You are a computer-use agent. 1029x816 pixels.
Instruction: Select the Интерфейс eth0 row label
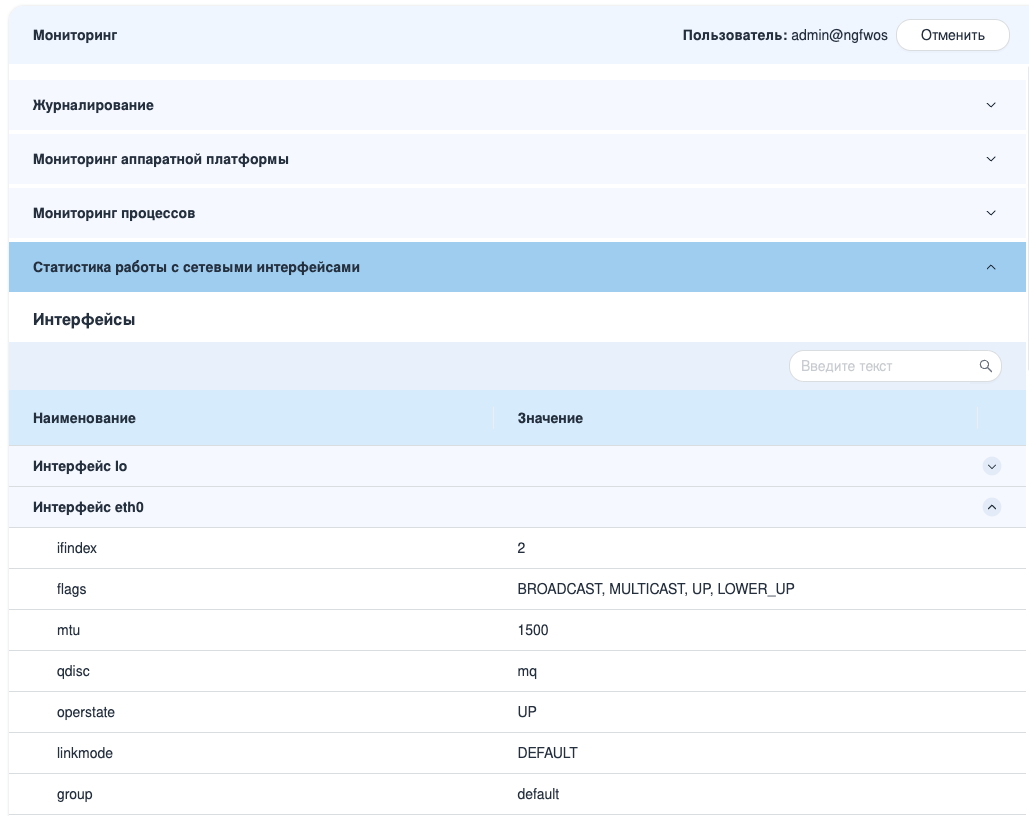pyautogui.click(x=88, y=507)
